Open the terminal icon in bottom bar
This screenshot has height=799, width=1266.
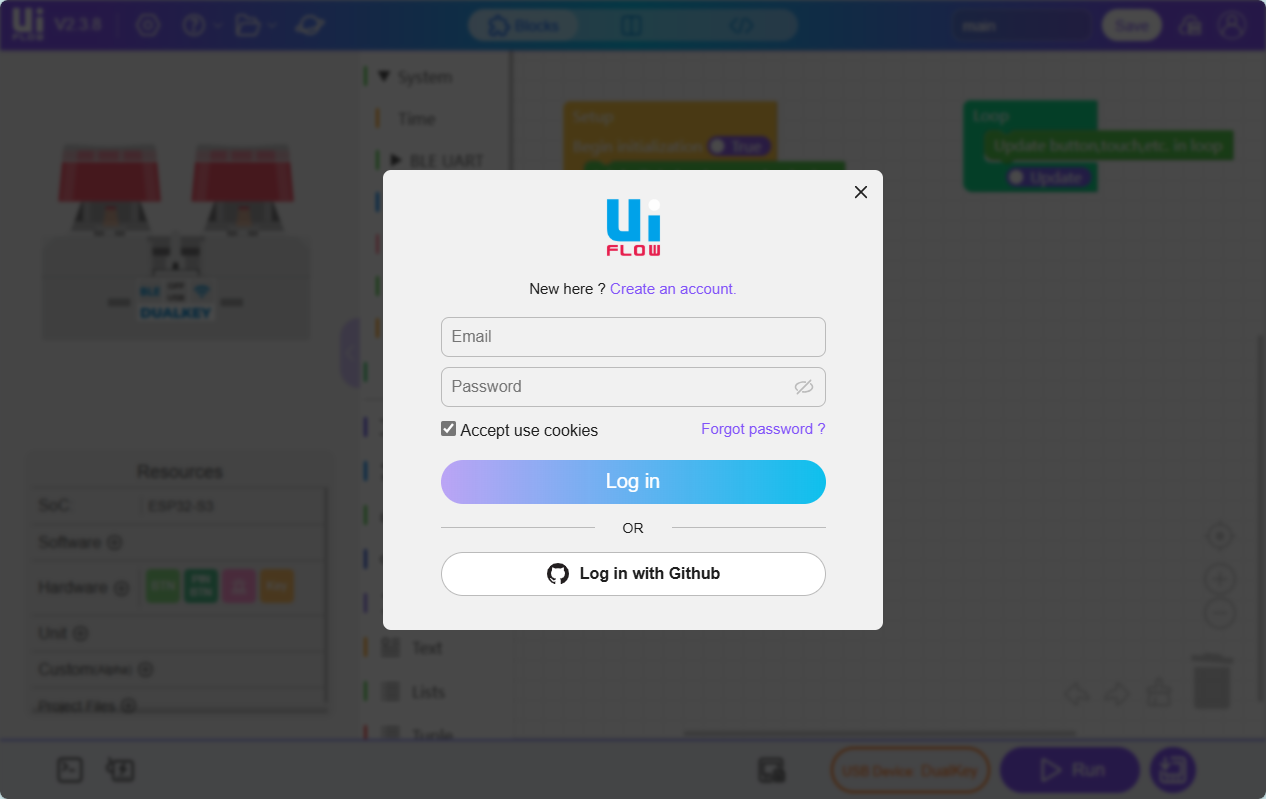(69, 769)
